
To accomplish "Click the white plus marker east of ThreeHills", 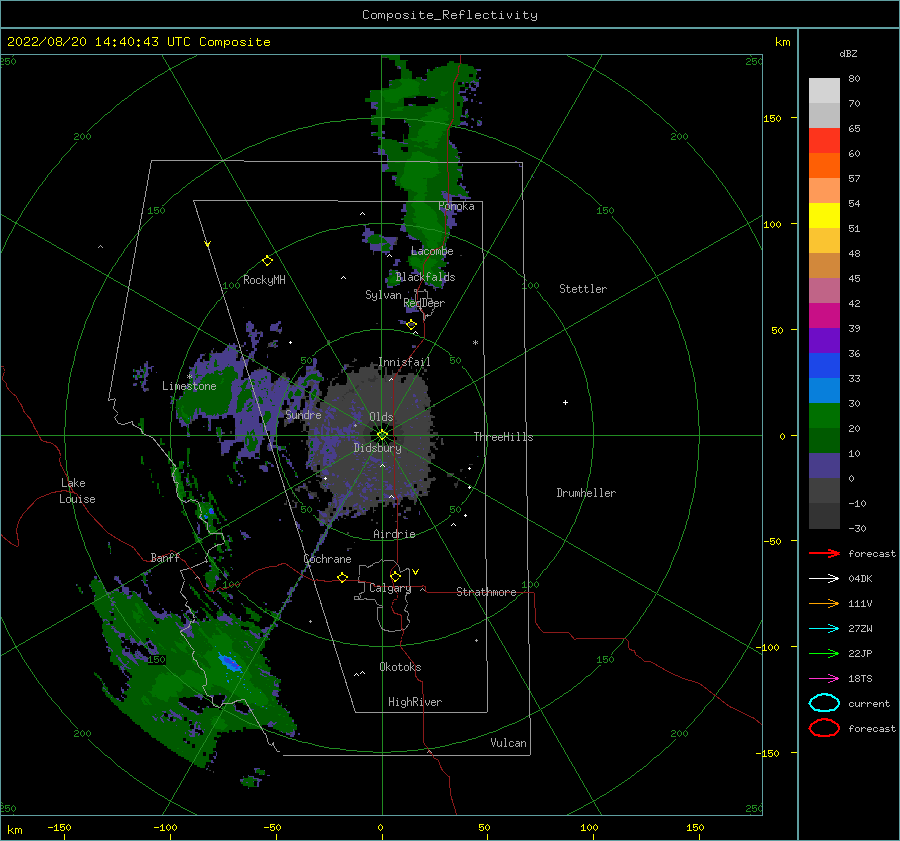I will tap(565, 402).
